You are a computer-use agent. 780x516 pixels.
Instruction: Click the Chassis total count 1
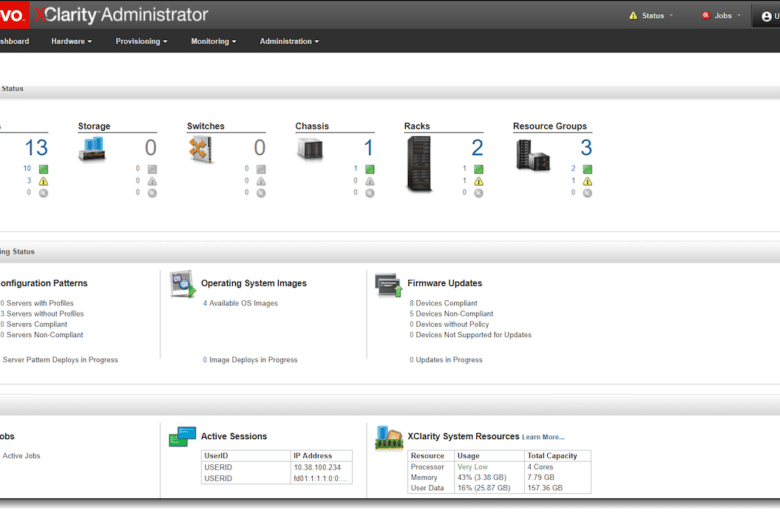point(368,148)
